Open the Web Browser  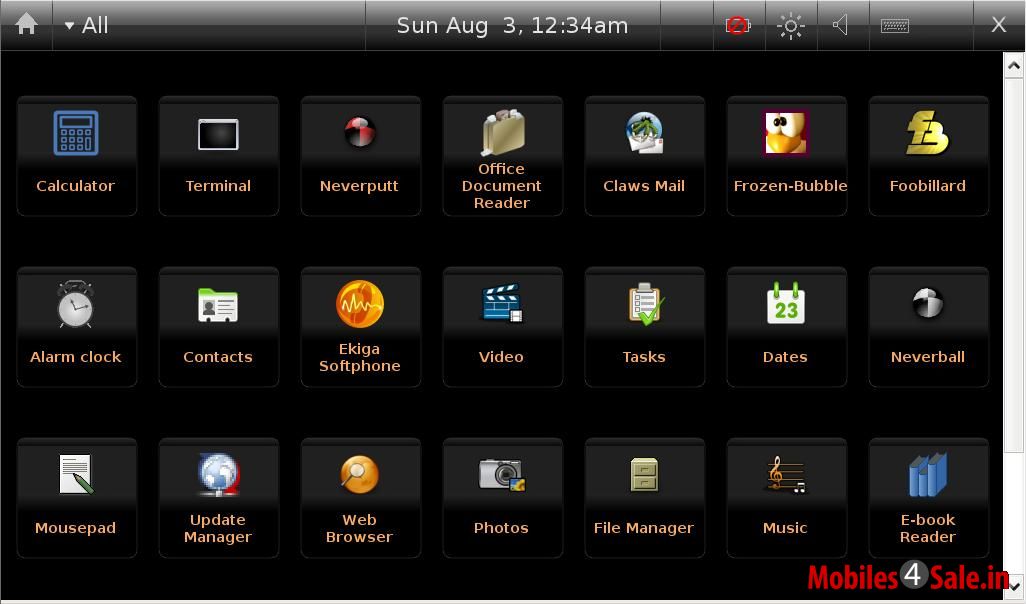pos(360,497)
